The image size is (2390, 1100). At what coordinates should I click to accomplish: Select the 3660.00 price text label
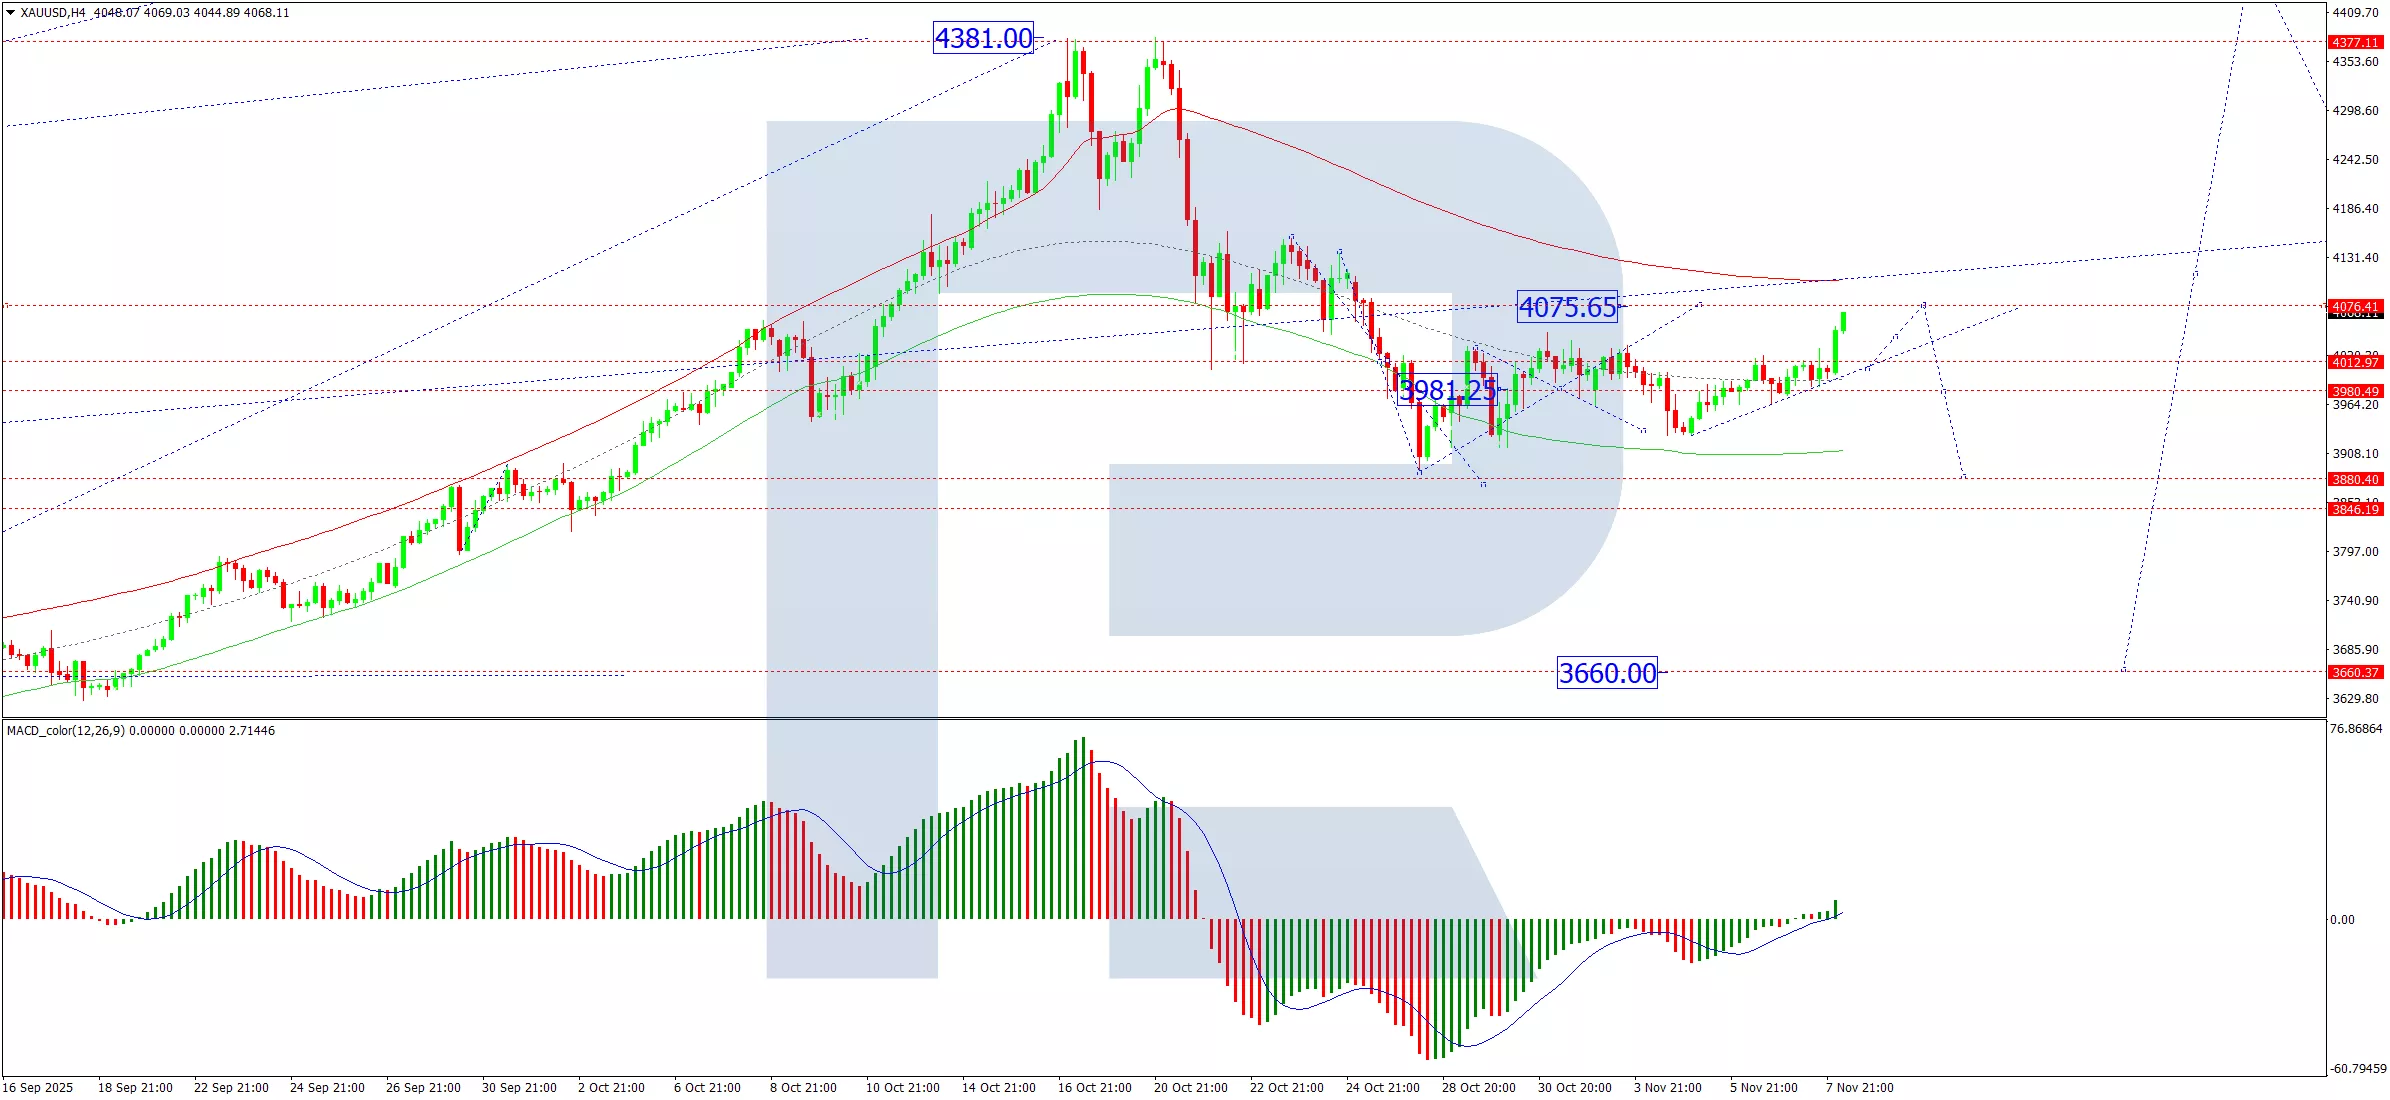tap(1607, 673)
